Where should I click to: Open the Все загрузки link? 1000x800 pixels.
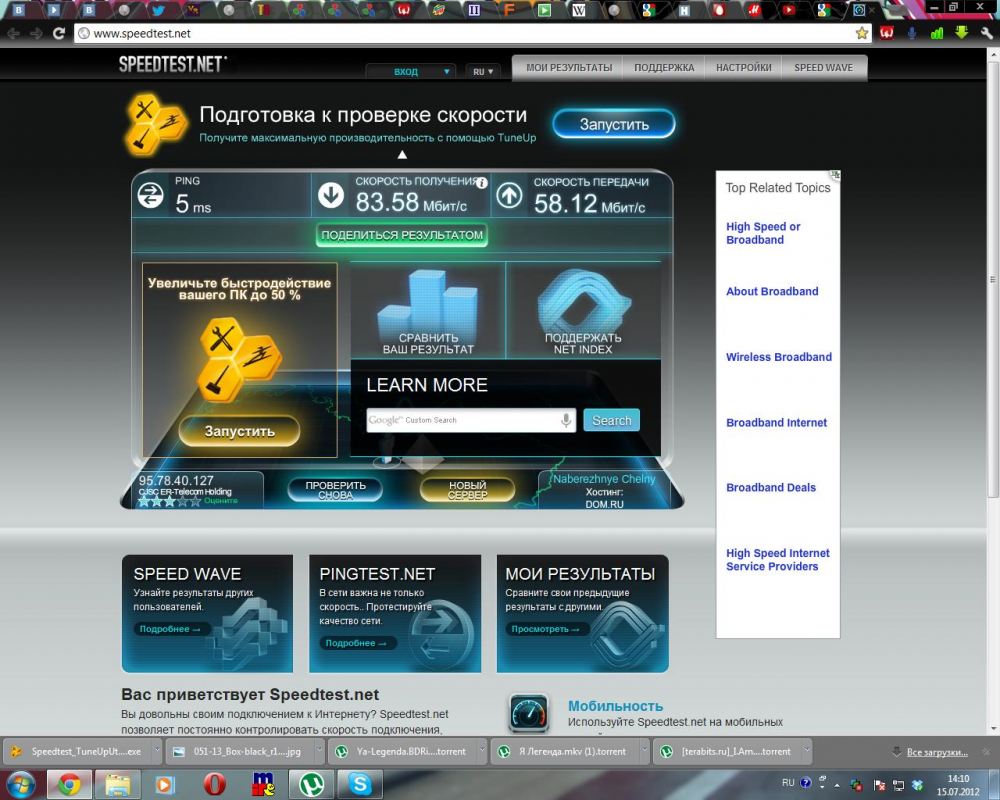(x=937, y=752)
